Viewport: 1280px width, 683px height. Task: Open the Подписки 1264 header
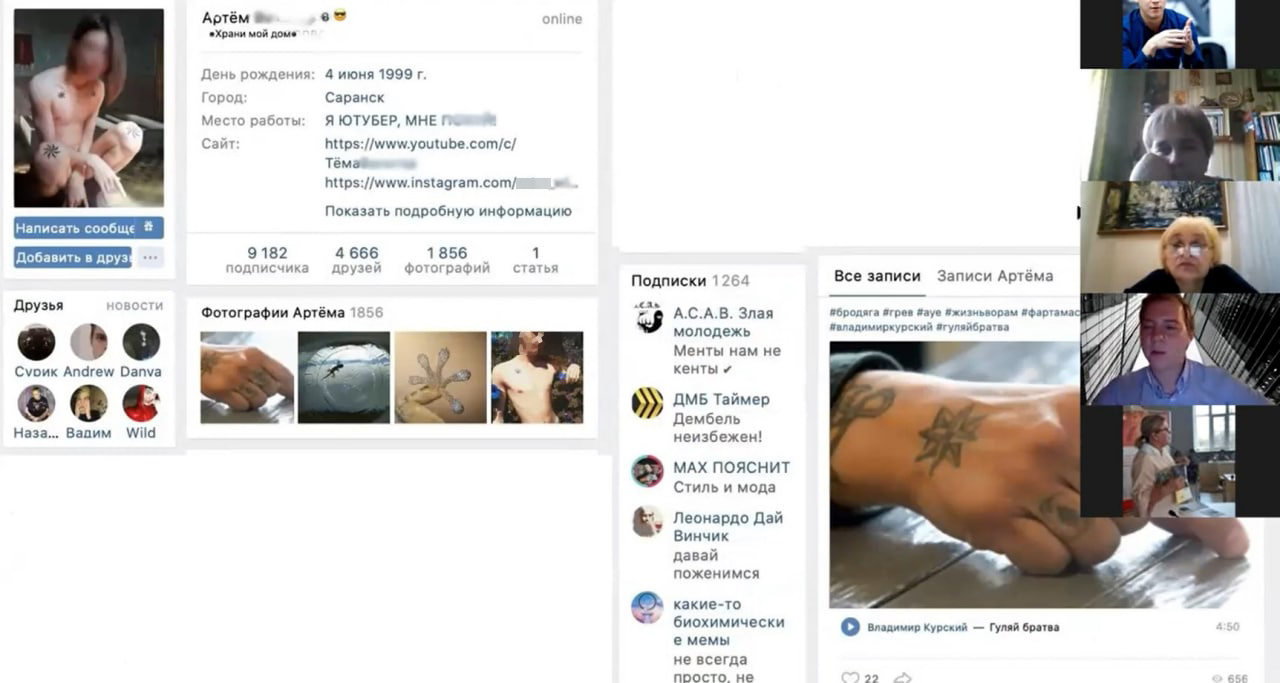[690, 281]
